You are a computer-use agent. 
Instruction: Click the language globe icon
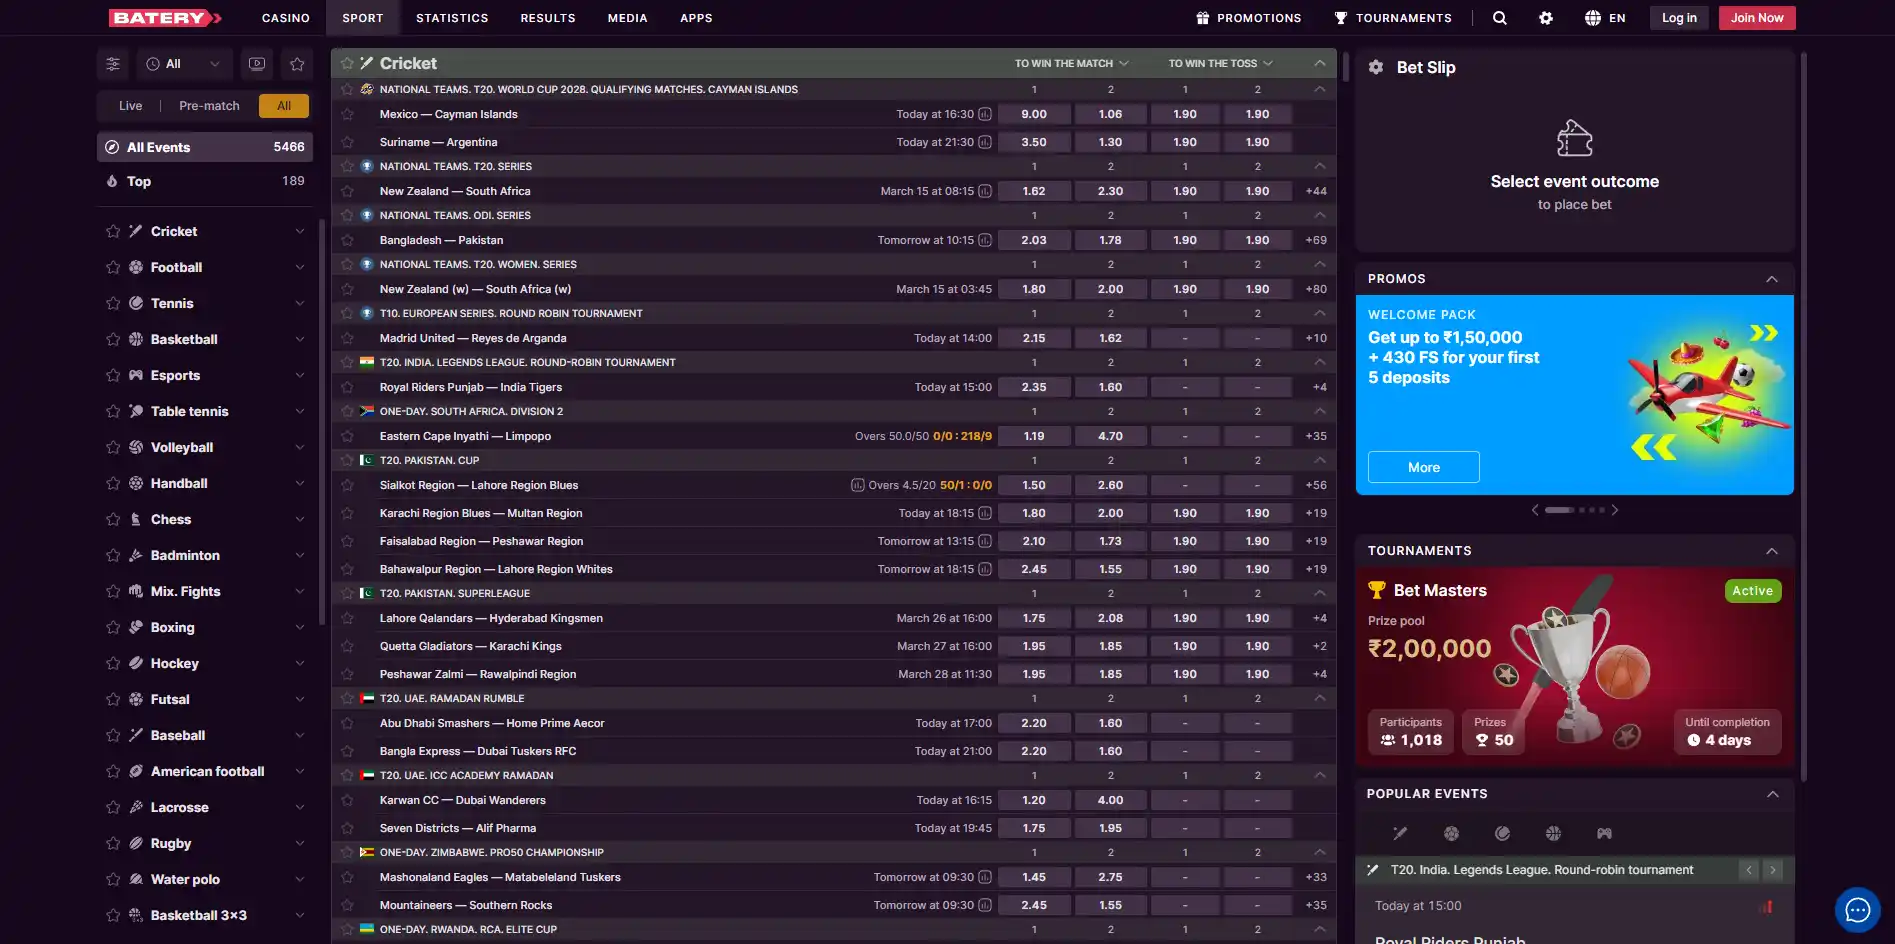(x=1592, y=18)
